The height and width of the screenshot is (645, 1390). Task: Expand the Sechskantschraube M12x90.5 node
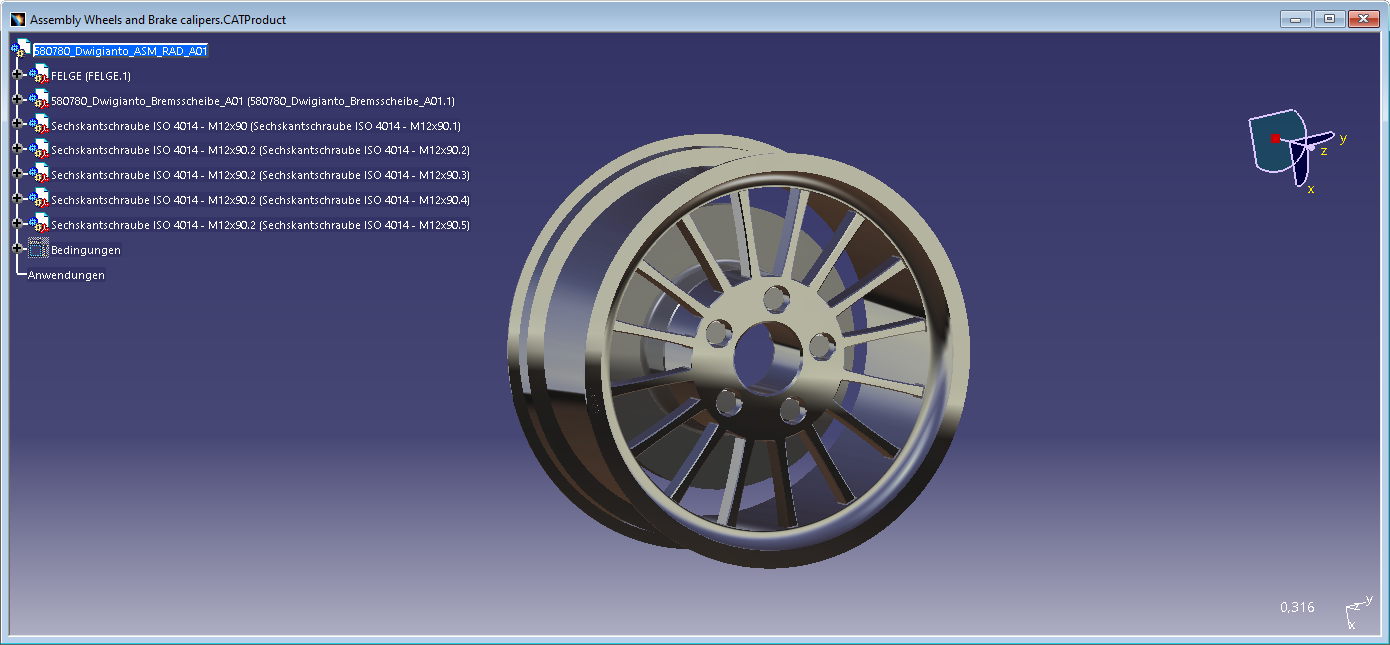pos(17,224)
